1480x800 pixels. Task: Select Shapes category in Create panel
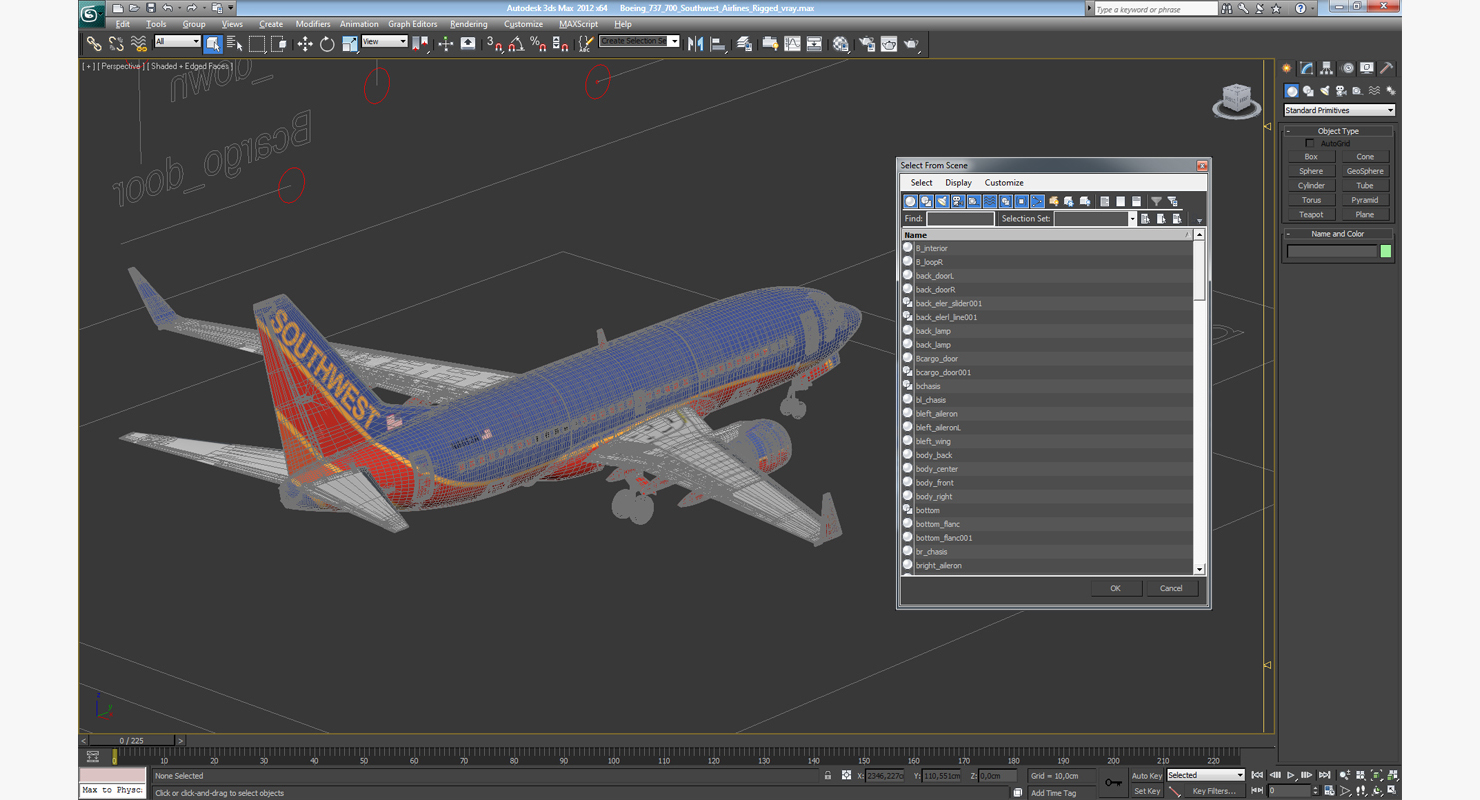point(1308,91)
